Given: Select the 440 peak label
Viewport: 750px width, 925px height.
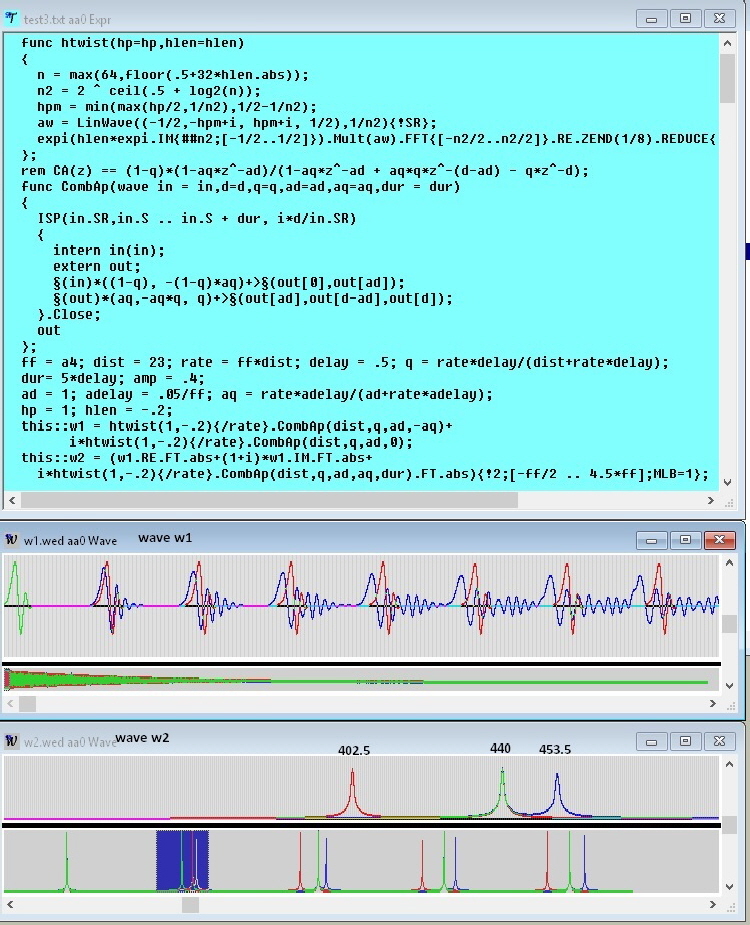Looking at the screenshot, I should click(500, 748).
